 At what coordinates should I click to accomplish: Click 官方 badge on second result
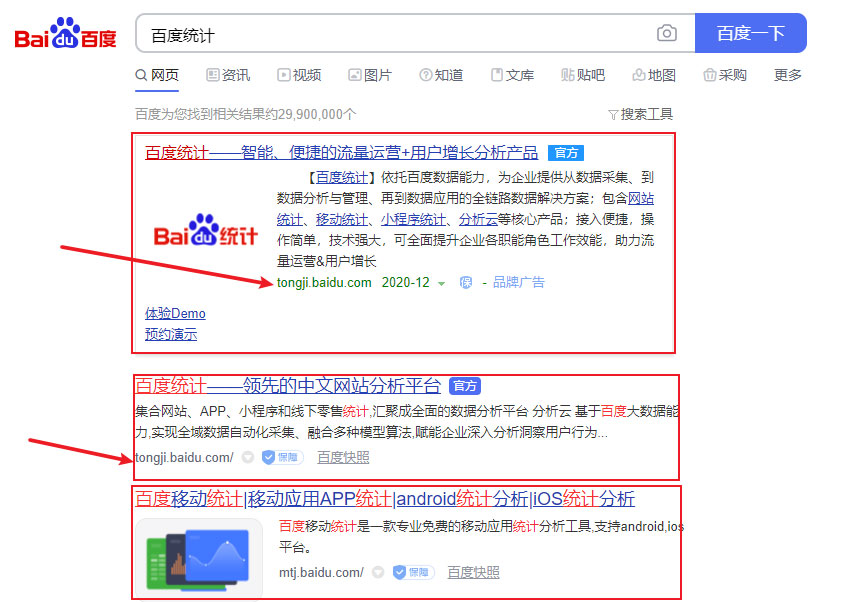click(465, 386)
